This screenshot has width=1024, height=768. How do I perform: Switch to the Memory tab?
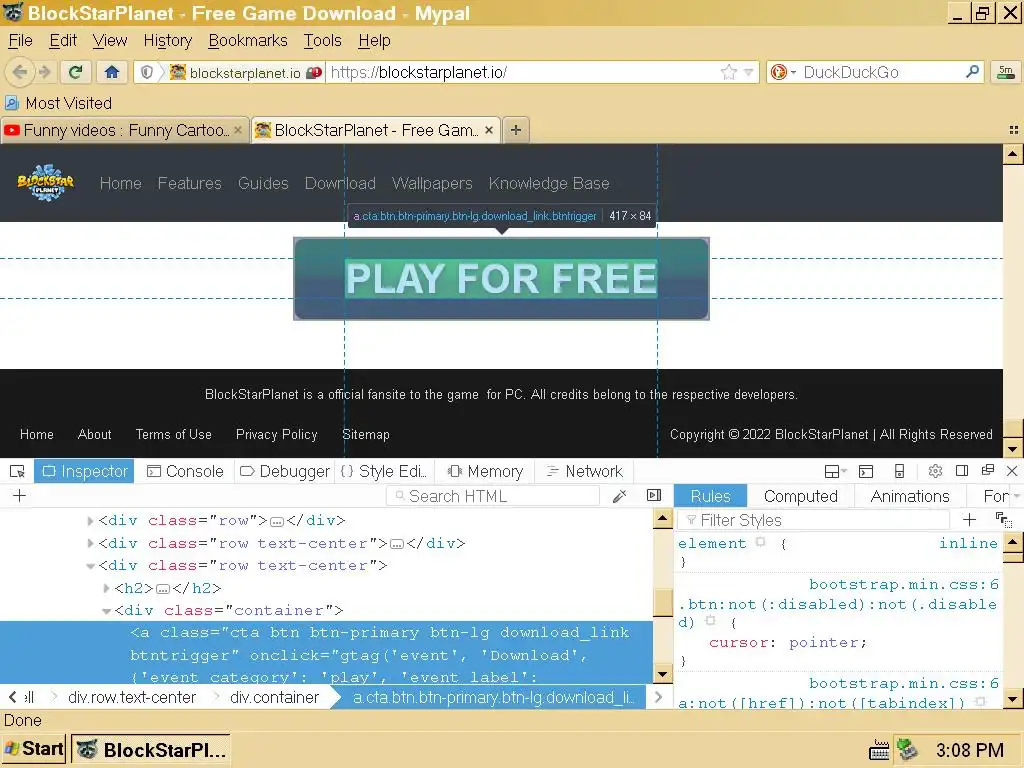(x=485, y=472)
